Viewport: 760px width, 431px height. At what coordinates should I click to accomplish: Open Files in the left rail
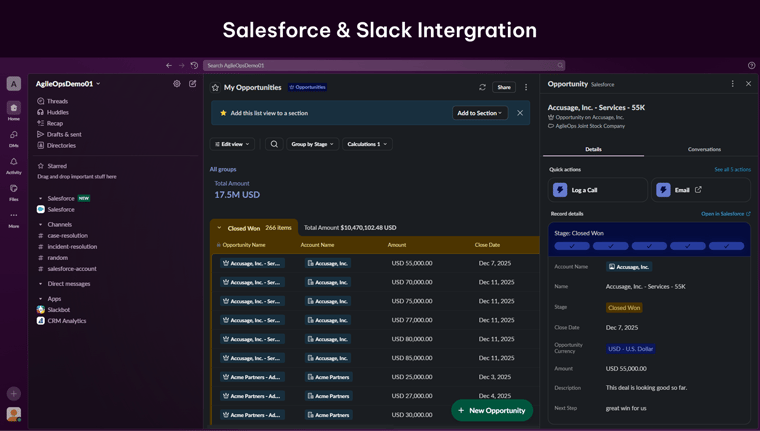[14, 192]
